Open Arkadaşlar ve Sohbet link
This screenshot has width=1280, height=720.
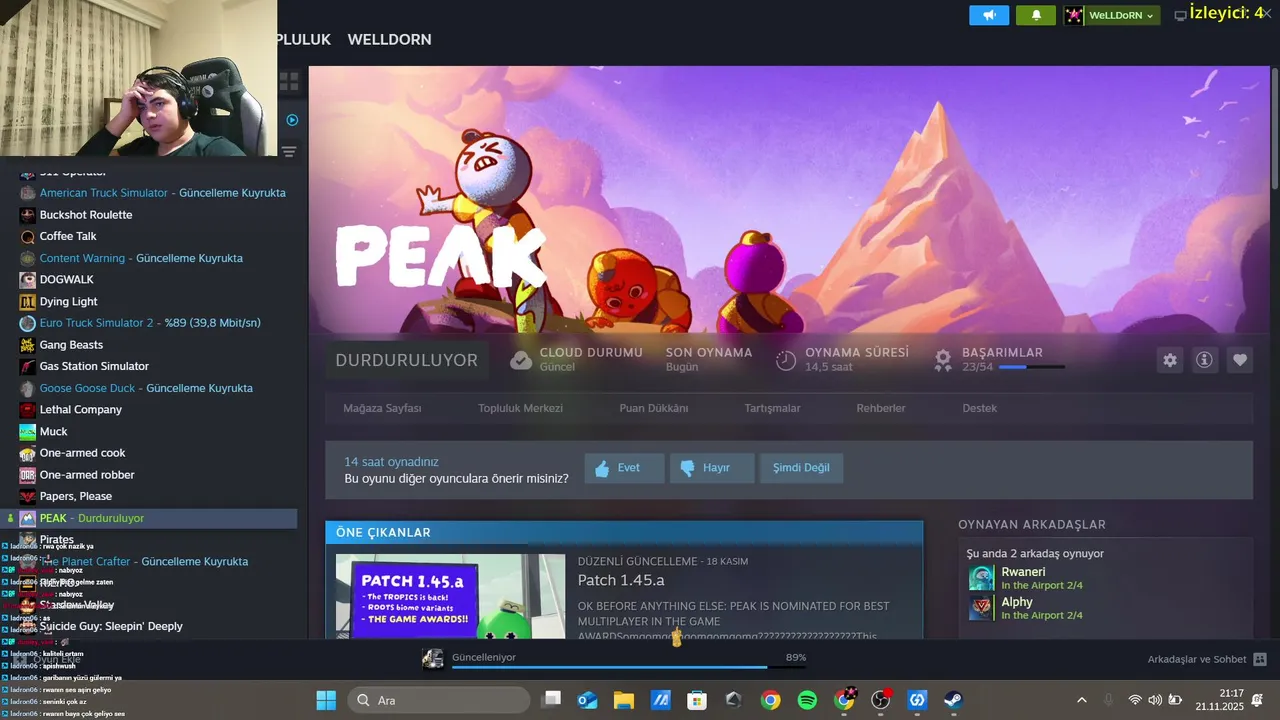[1197, 659]
